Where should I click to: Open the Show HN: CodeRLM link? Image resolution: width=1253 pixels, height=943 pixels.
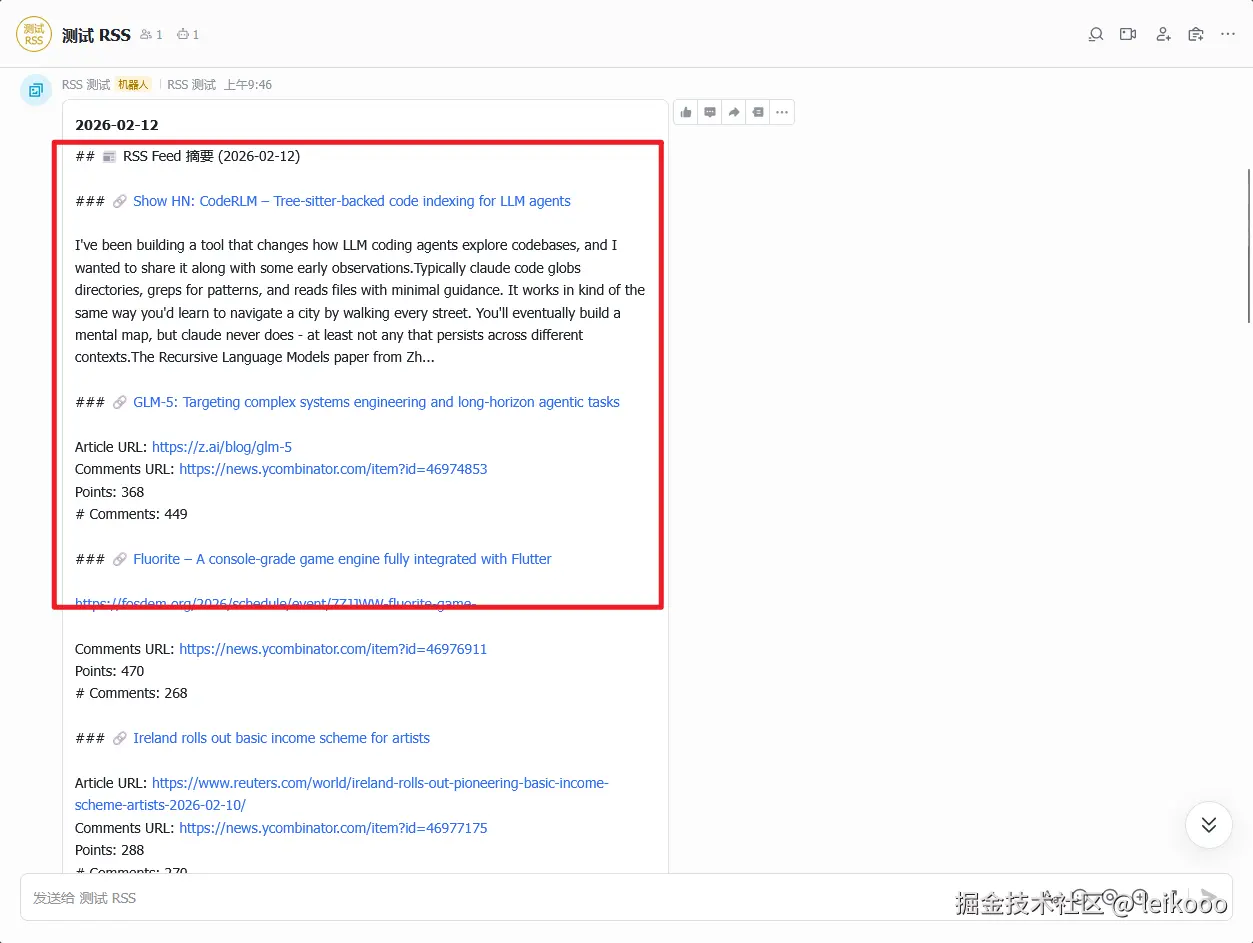click(352, 201)
